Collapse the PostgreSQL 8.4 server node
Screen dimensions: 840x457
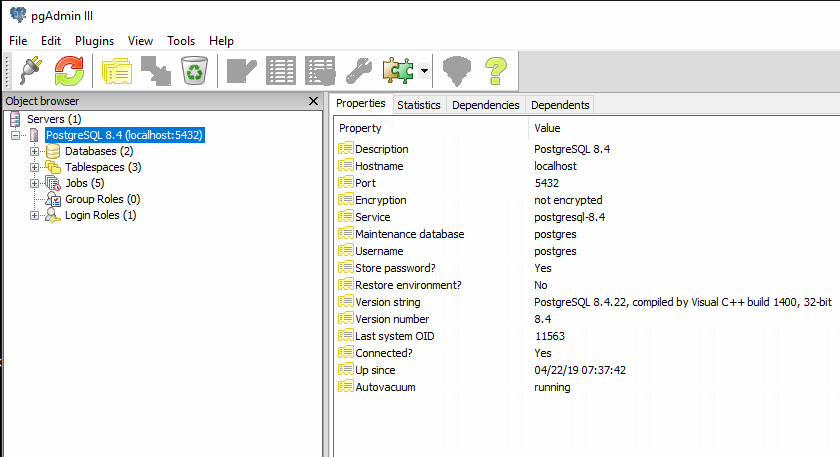pyautogui.click(x=15, y=135)
